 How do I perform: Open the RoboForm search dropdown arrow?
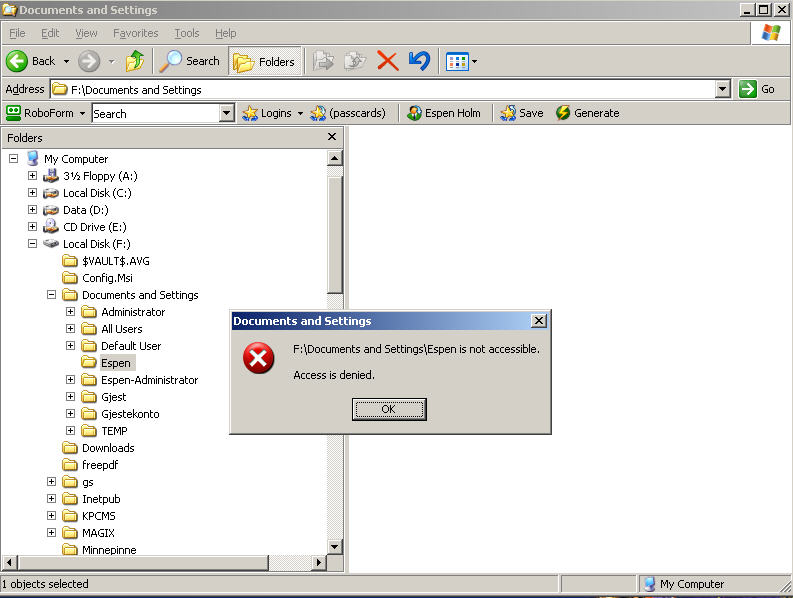click(x=227, y=113)
